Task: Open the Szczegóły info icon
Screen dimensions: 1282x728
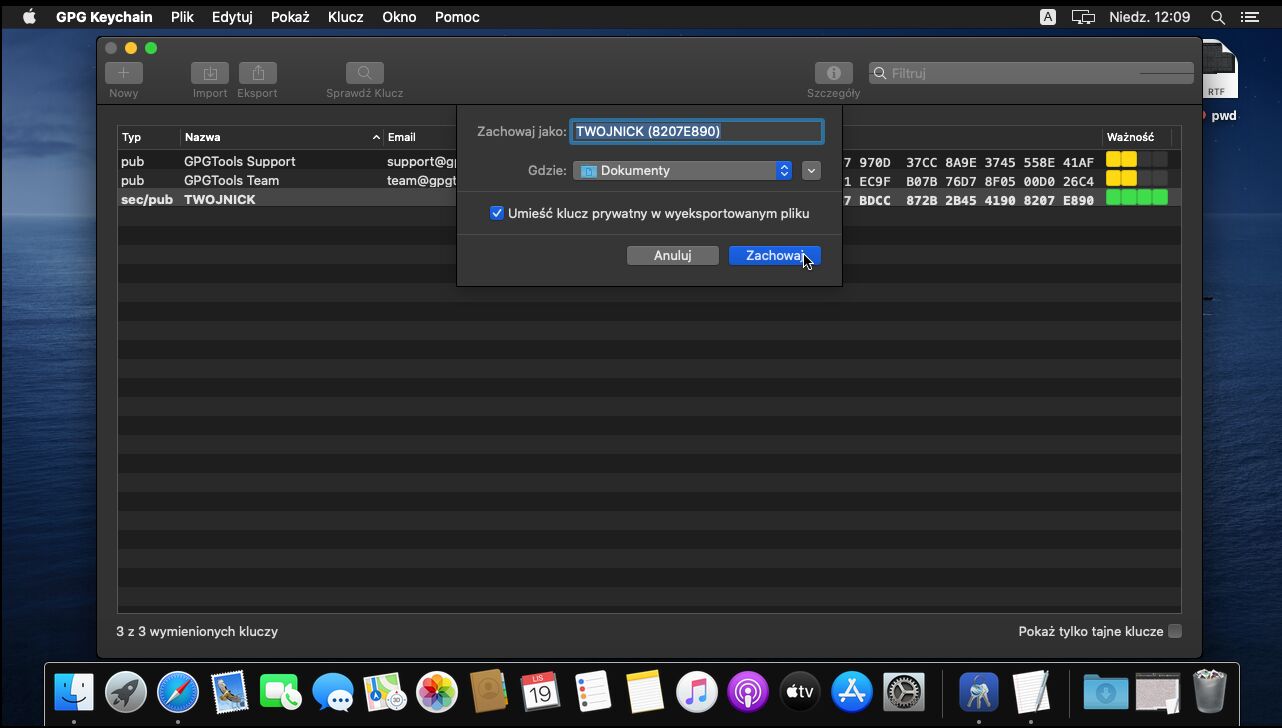Action: coord(833,73)
